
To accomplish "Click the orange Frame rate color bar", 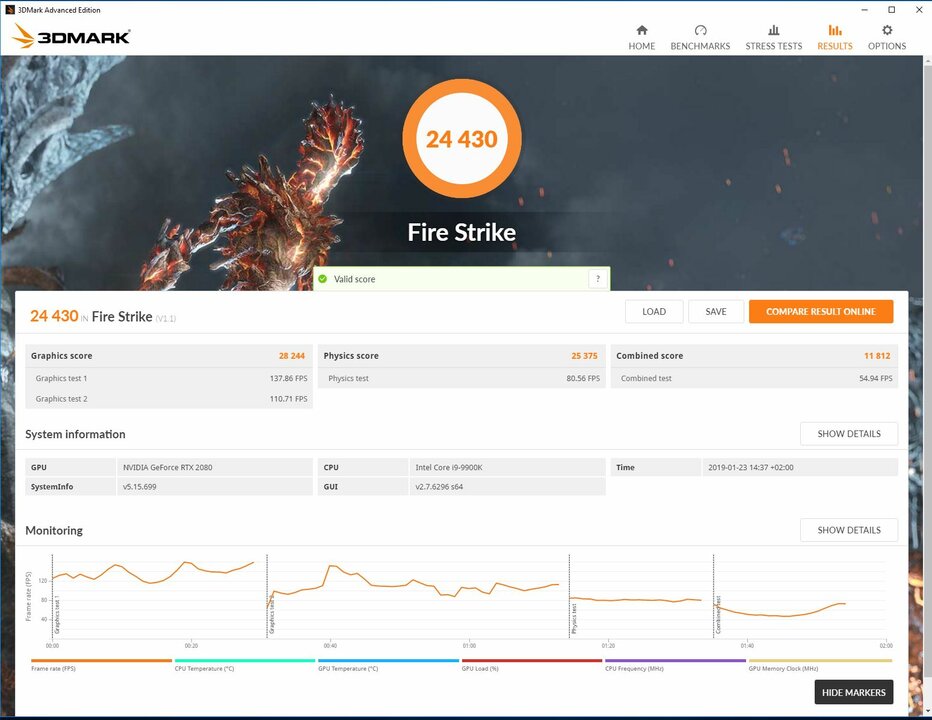I will coord(101,661).
